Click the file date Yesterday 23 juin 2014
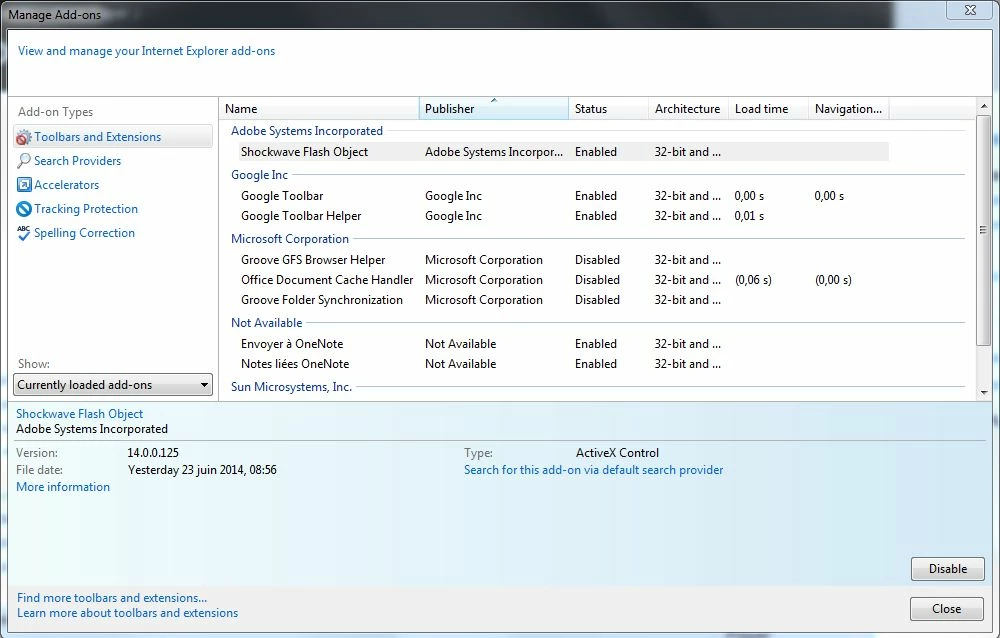The width and height of the screenshot is (1000, 638). click(202, 470)
